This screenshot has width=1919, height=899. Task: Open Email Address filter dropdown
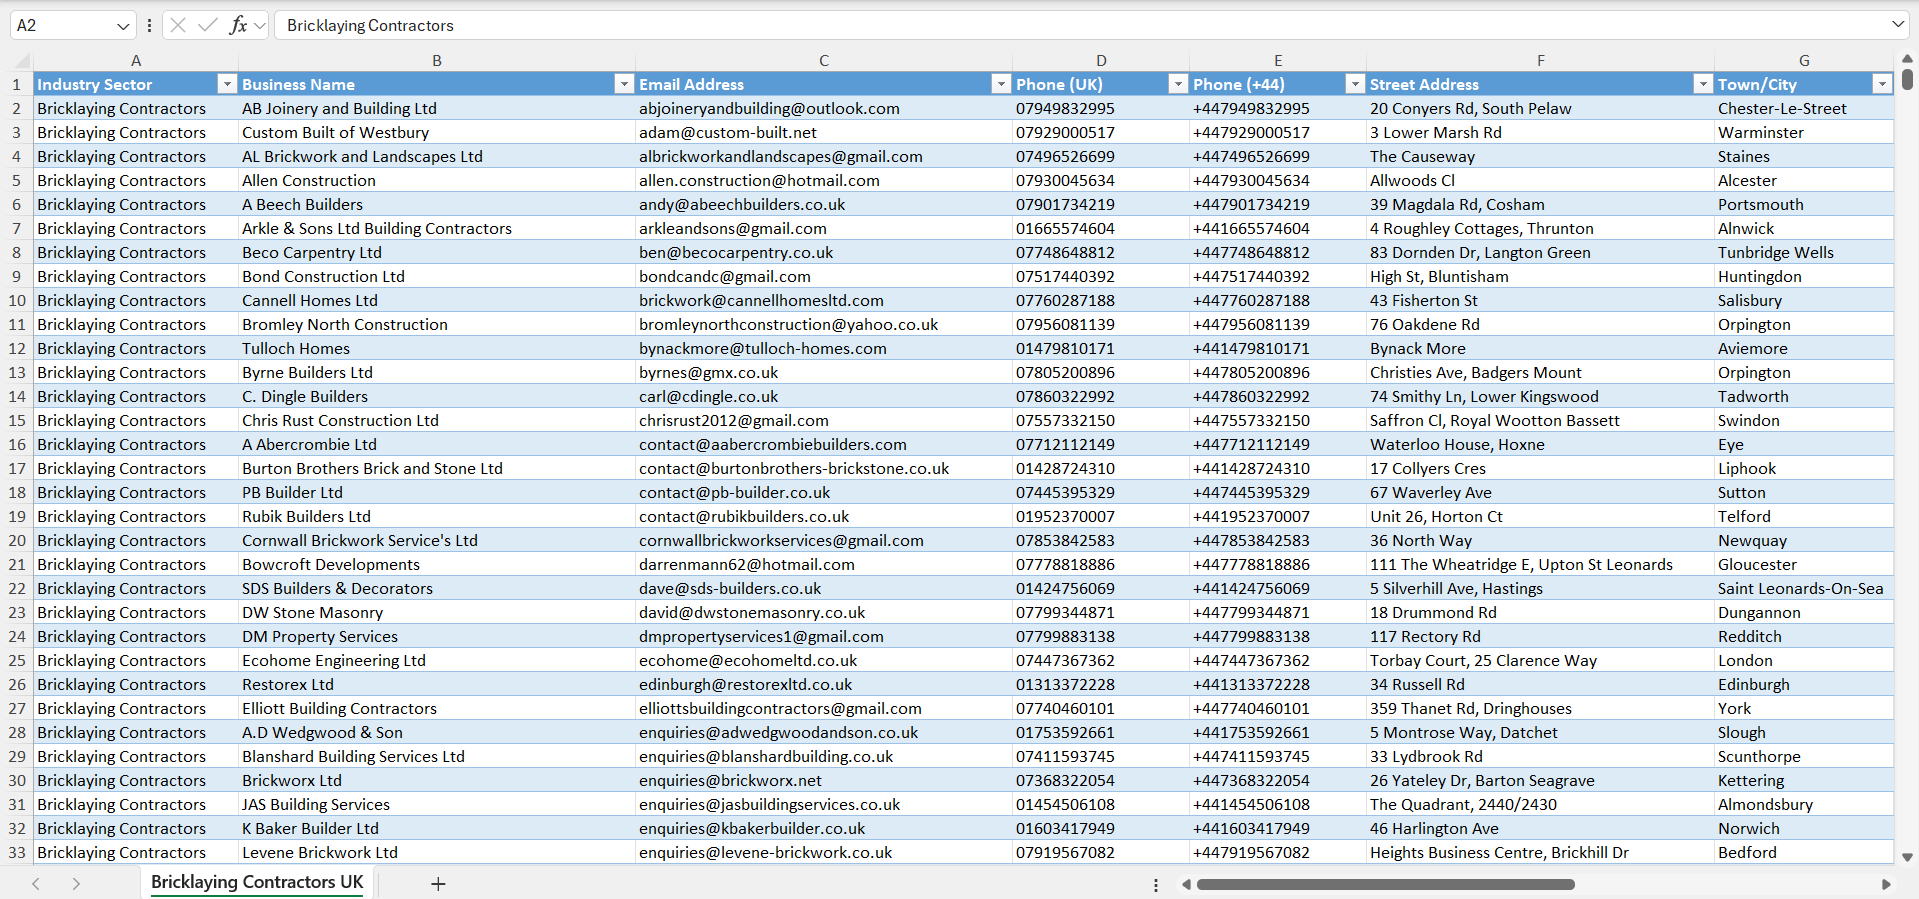[1001, 84]
